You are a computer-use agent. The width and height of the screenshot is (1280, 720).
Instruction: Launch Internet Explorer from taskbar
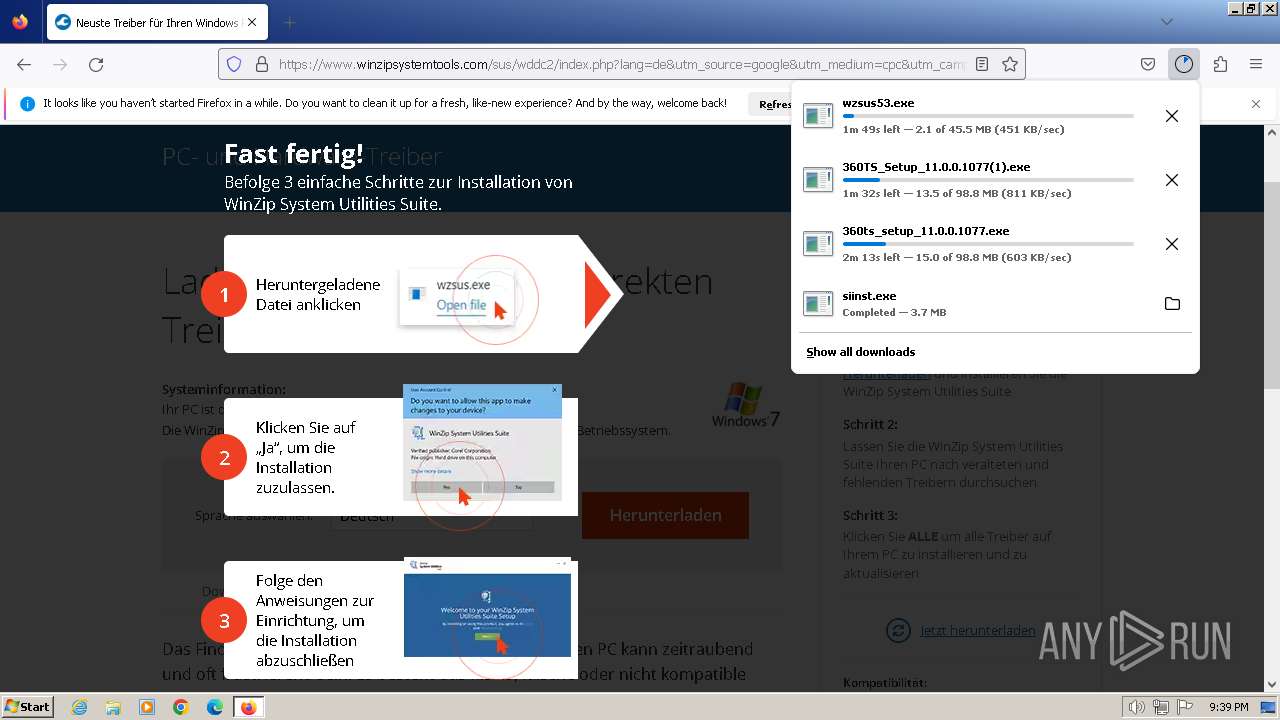pos(80,707)
